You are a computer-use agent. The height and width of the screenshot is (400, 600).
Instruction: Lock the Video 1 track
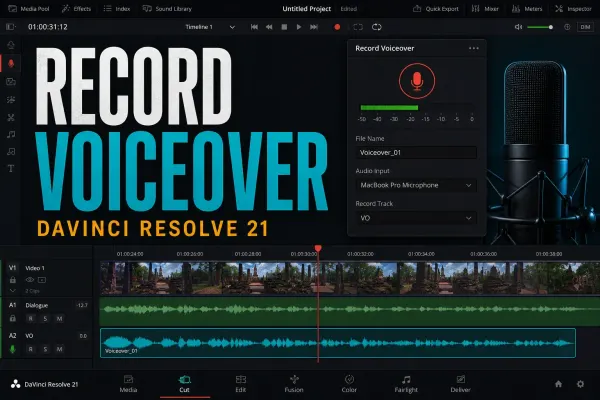tap(13, 280)
